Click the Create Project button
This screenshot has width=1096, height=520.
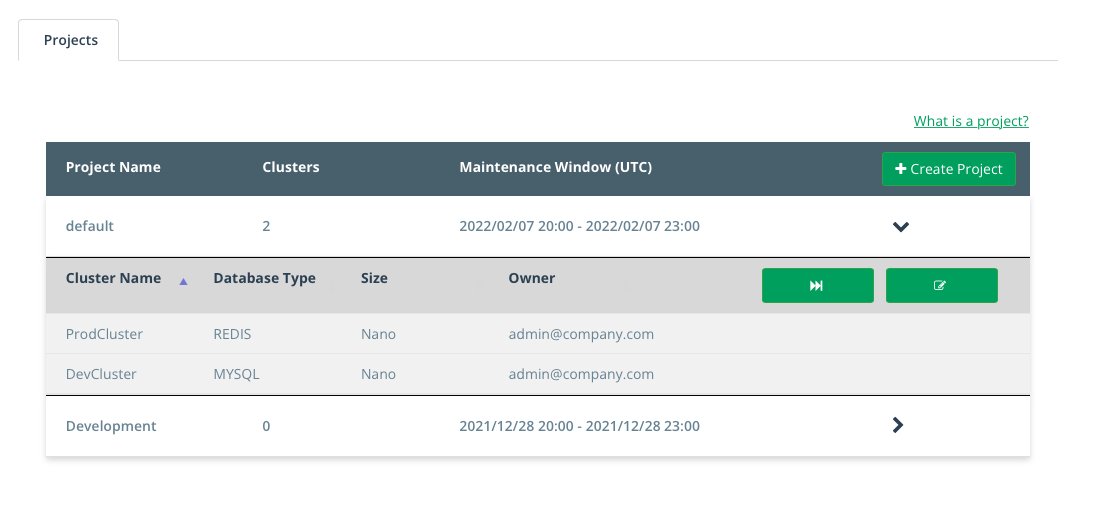pos(949,168)
